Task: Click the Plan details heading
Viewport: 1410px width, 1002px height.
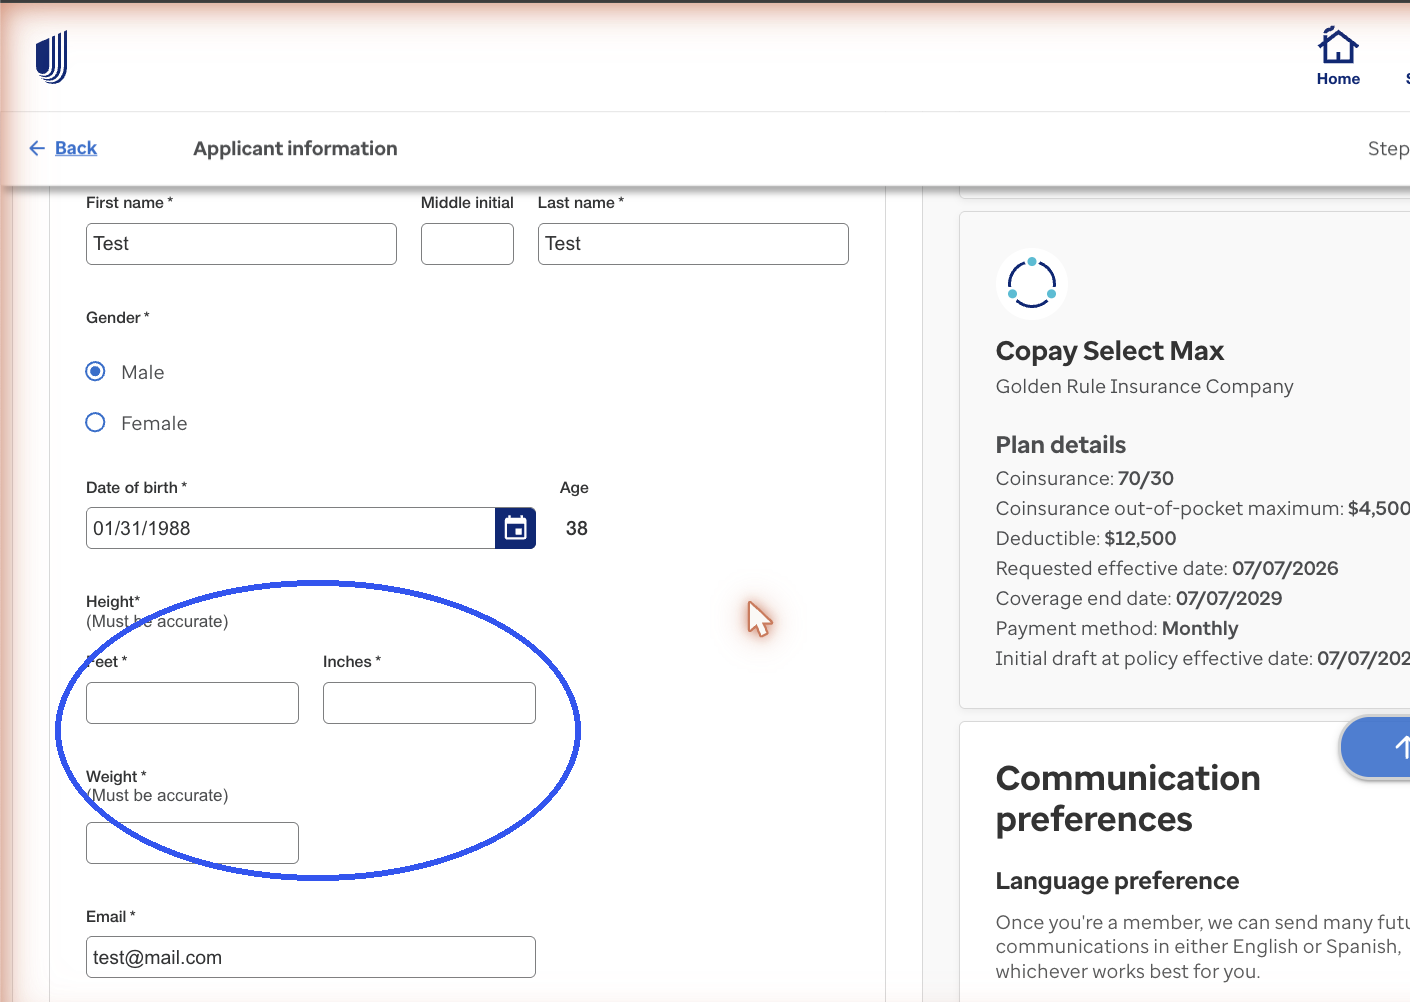Action: [1061, 445]
